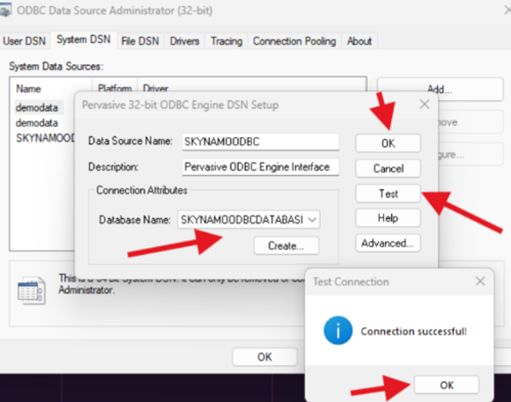Viewport: 511px width, 402px height.
Task: Open Advanced settings in DSN Setup
Action: click(x=388, y=243)
